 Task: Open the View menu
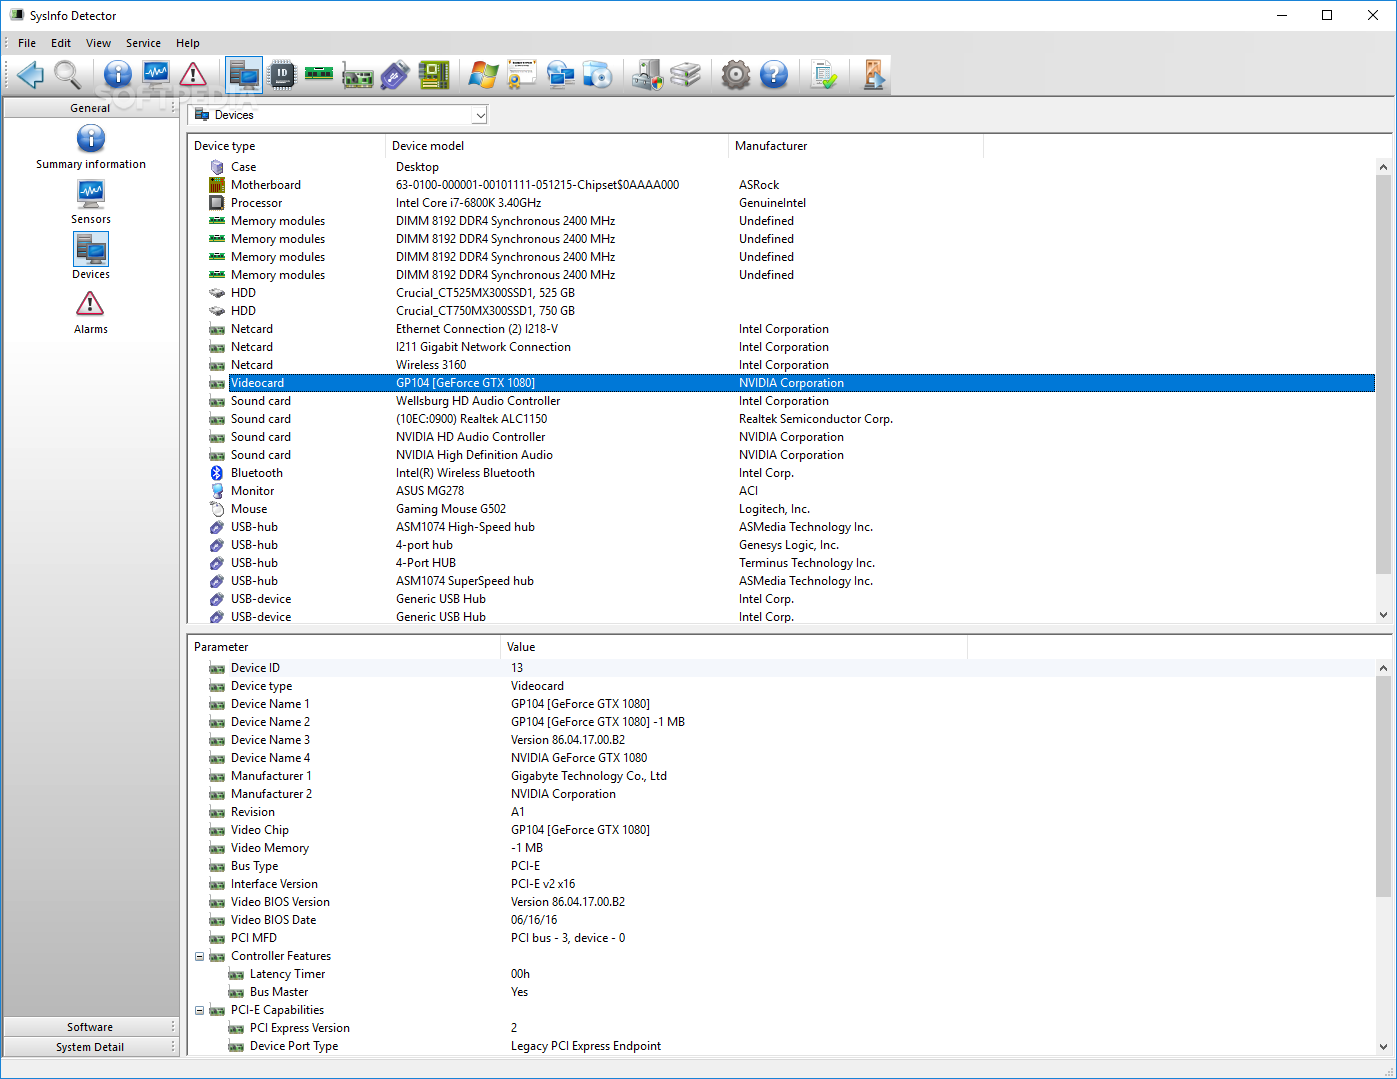click(x=98, y=43)
